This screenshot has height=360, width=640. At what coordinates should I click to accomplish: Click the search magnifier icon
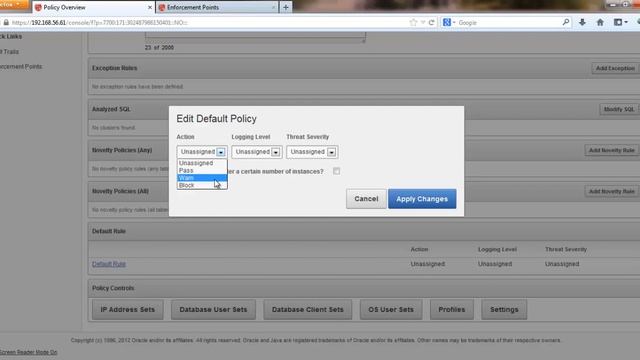566,22
